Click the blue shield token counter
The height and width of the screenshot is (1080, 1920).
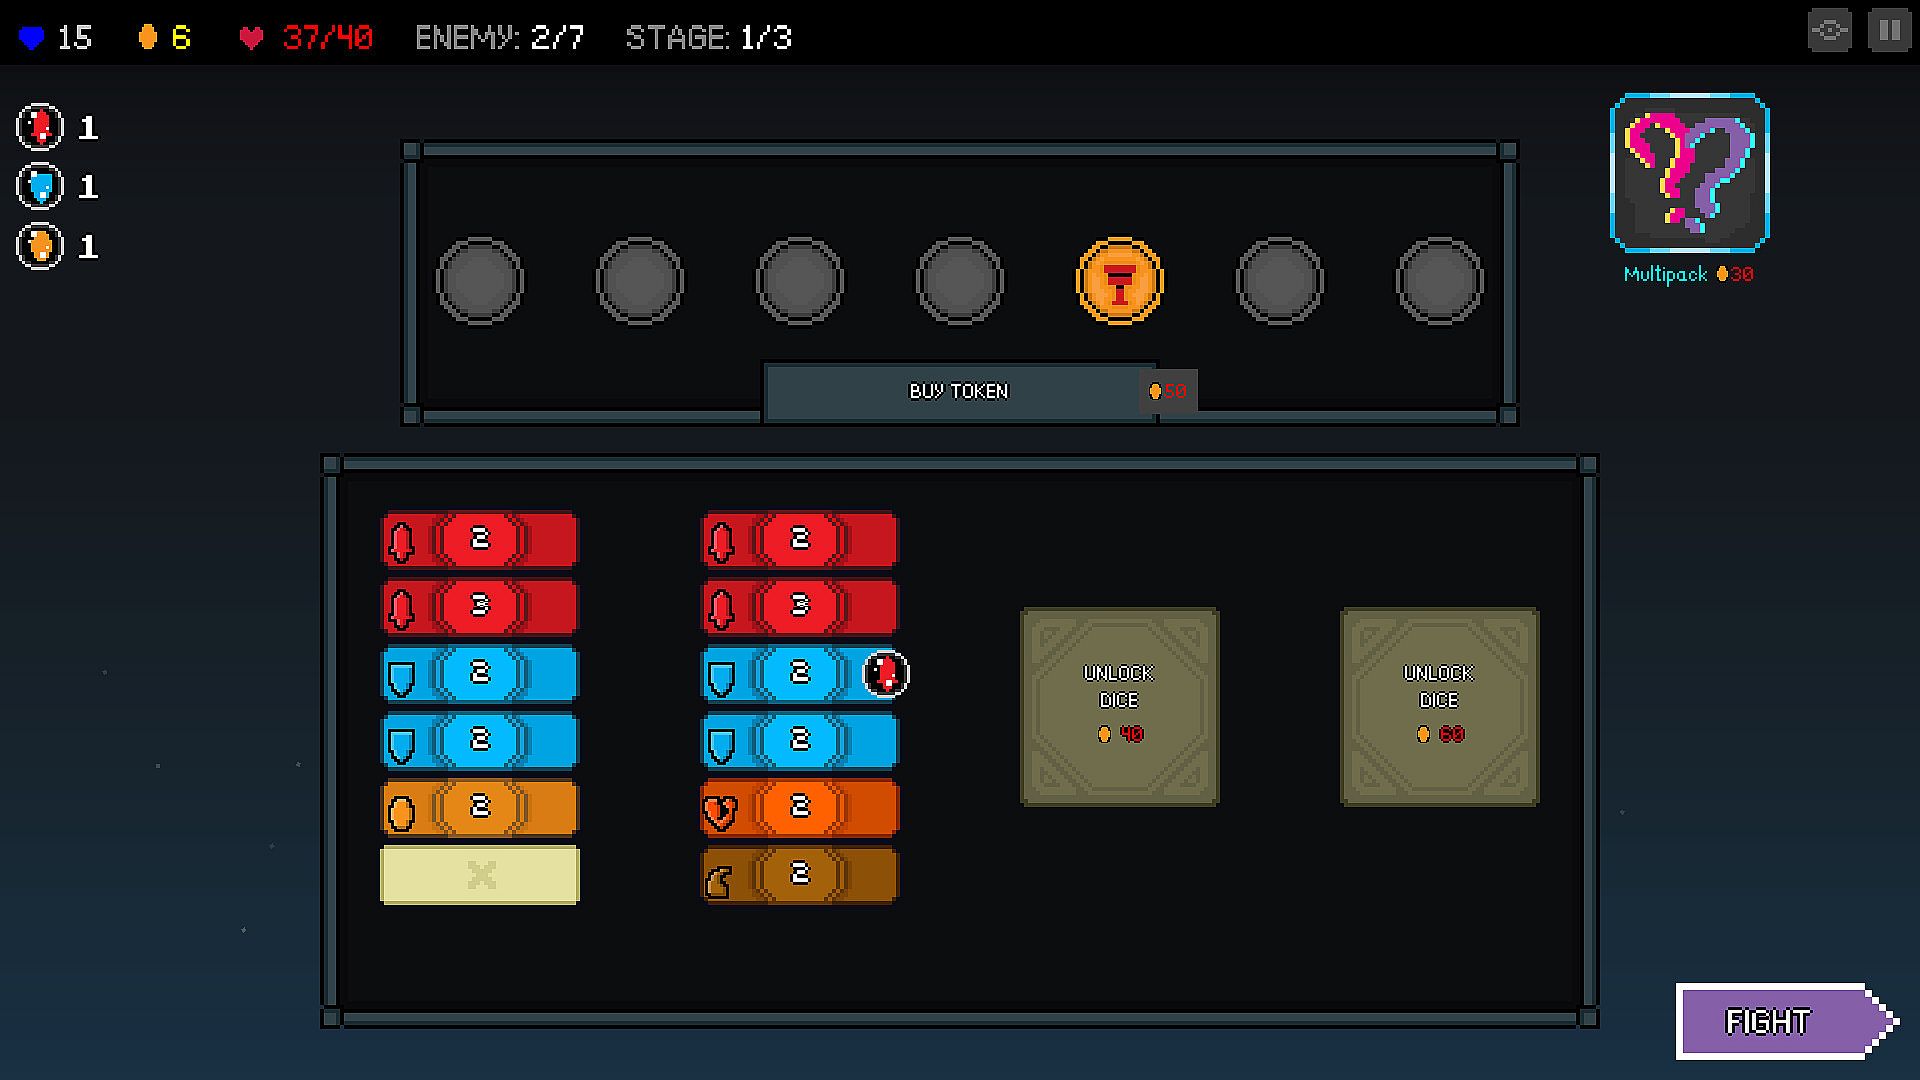point(40,186)
